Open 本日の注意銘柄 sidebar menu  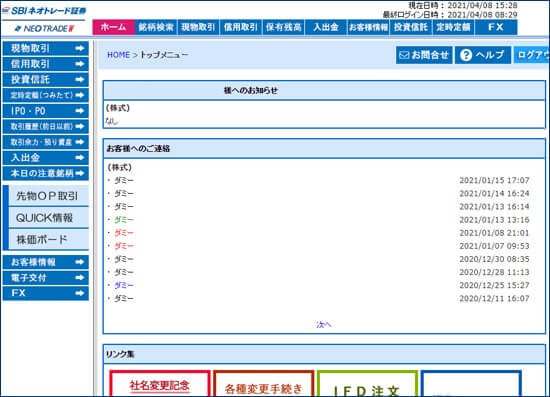click(45, 173)
